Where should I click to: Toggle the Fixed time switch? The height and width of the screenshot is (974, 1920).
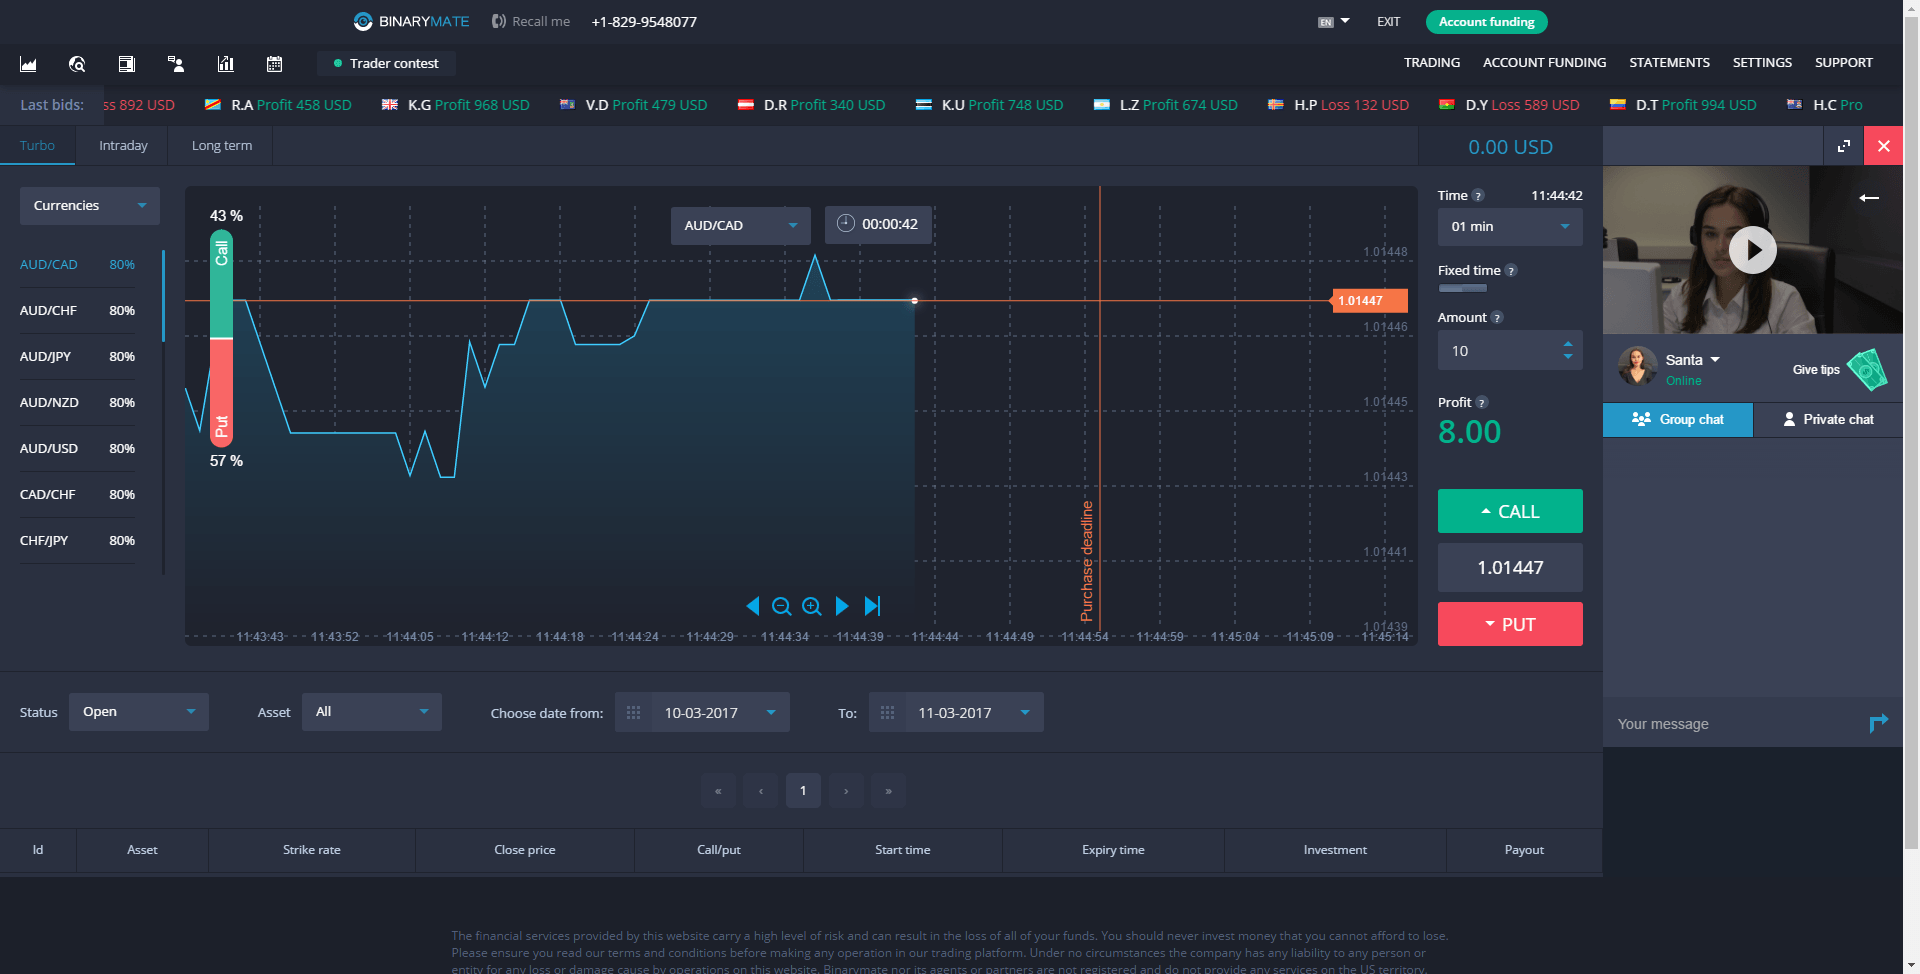[1463, 288]
